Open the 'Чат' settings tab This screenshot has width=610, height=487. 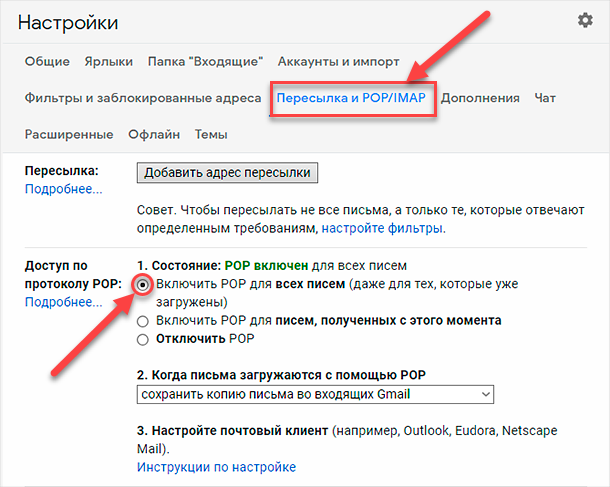(x=545, y=98)
